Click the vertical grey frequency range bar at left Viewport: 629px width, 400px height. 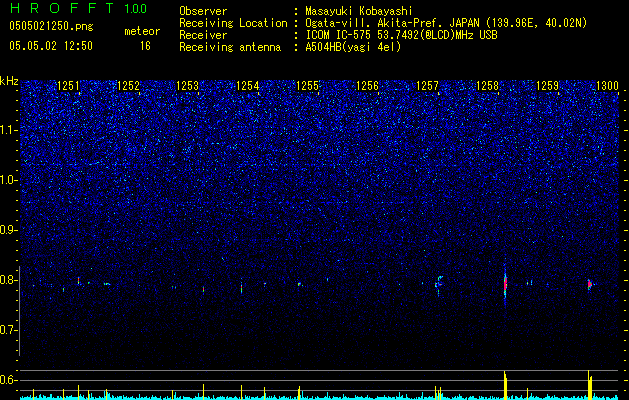19,311
